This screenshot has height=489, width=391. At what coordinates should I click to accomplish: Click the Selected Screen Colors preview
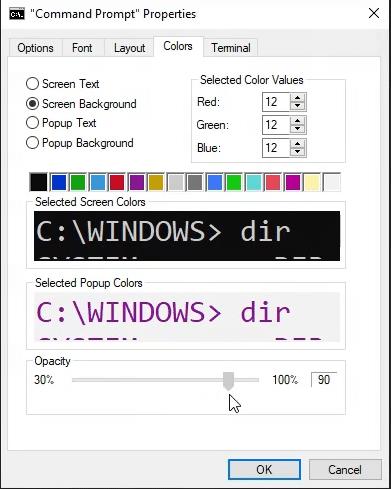pyautogui.click(x=187, y=236)
